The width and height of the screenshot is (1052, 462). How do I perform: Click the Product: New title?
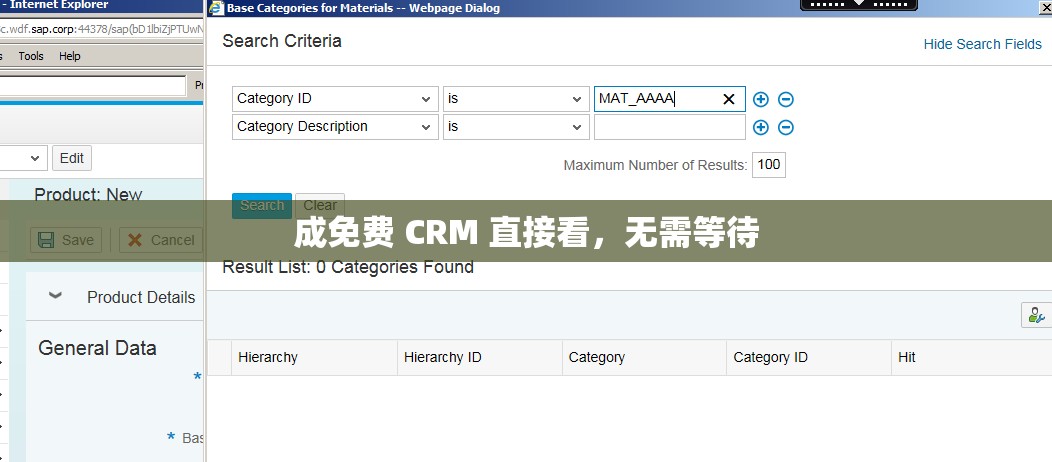pos(89,194)
